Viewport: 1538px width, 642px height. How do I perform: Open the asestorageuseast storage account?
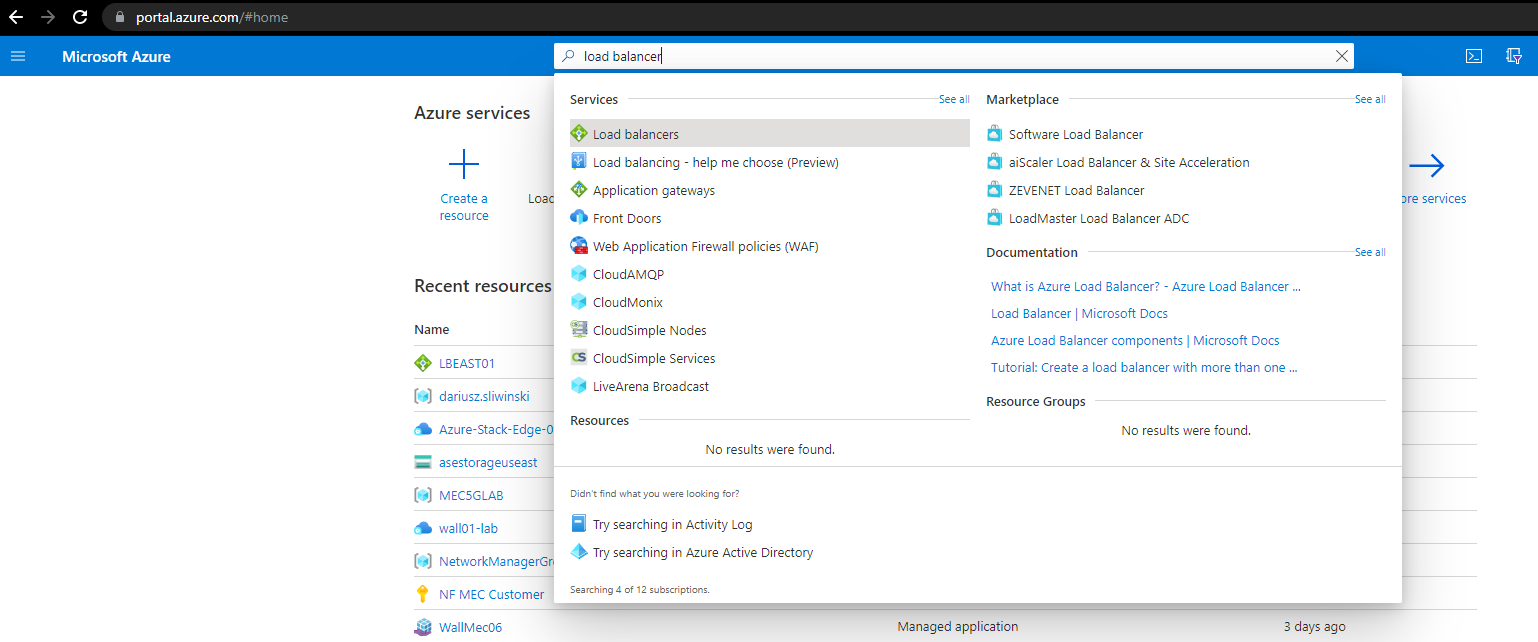click(x=488, y=462)
